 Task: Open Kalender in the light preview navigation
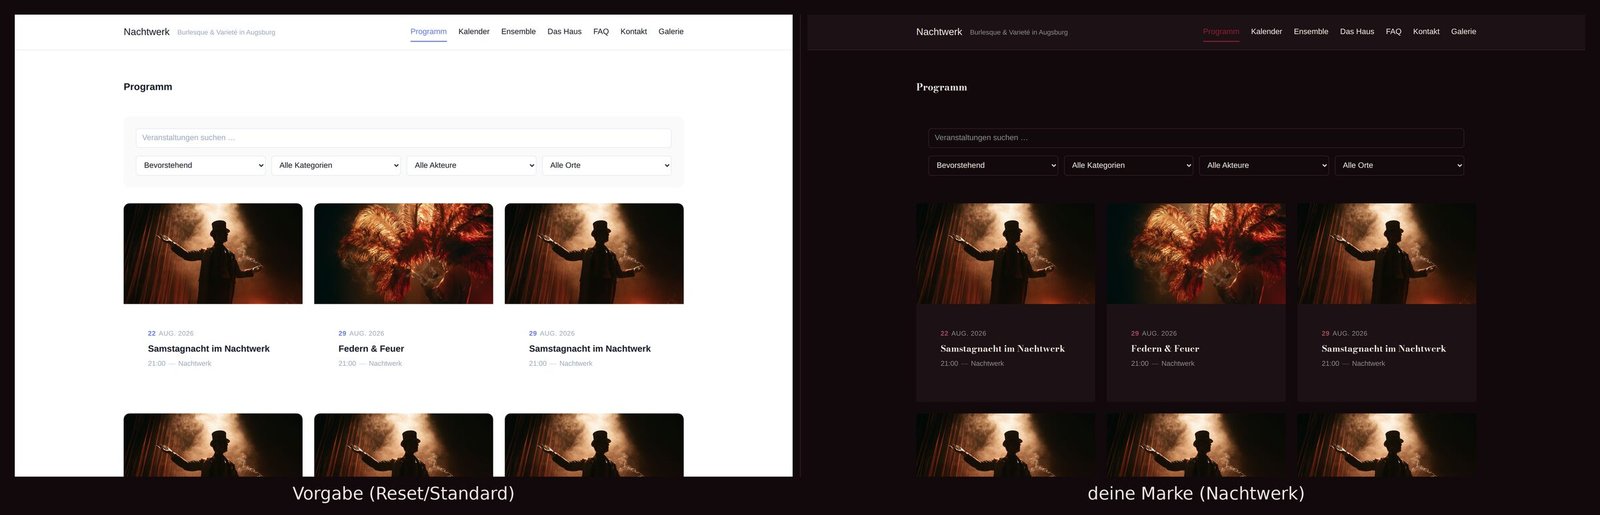click(x=474, y=32)
